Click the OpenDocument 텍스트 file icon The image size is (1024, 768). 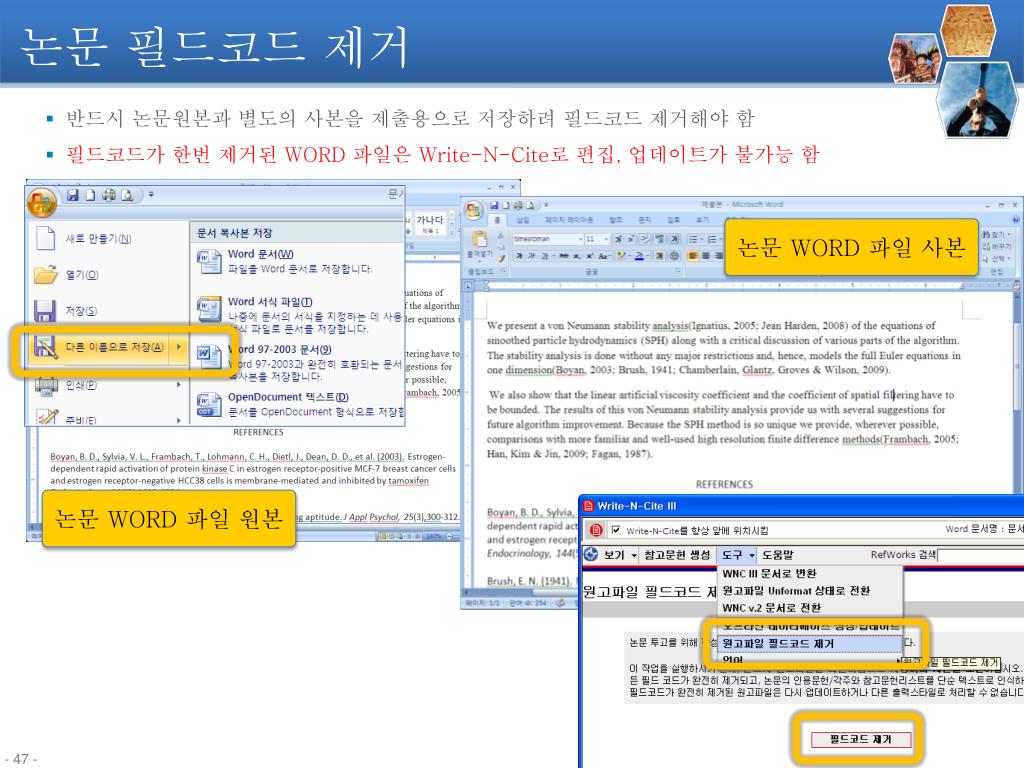click(209, 404)
